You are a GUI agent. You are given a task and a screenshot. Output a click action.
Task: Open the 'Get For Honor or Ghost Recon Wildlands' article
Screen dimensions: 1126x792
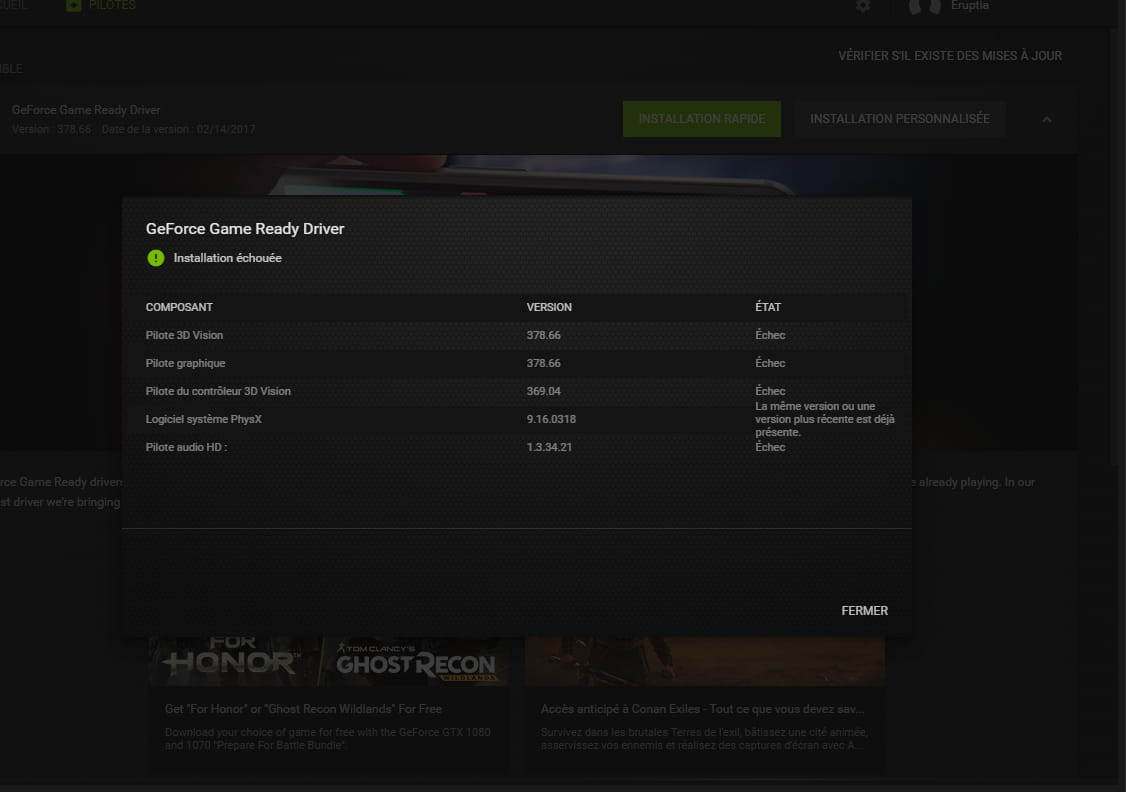point(303,709)
